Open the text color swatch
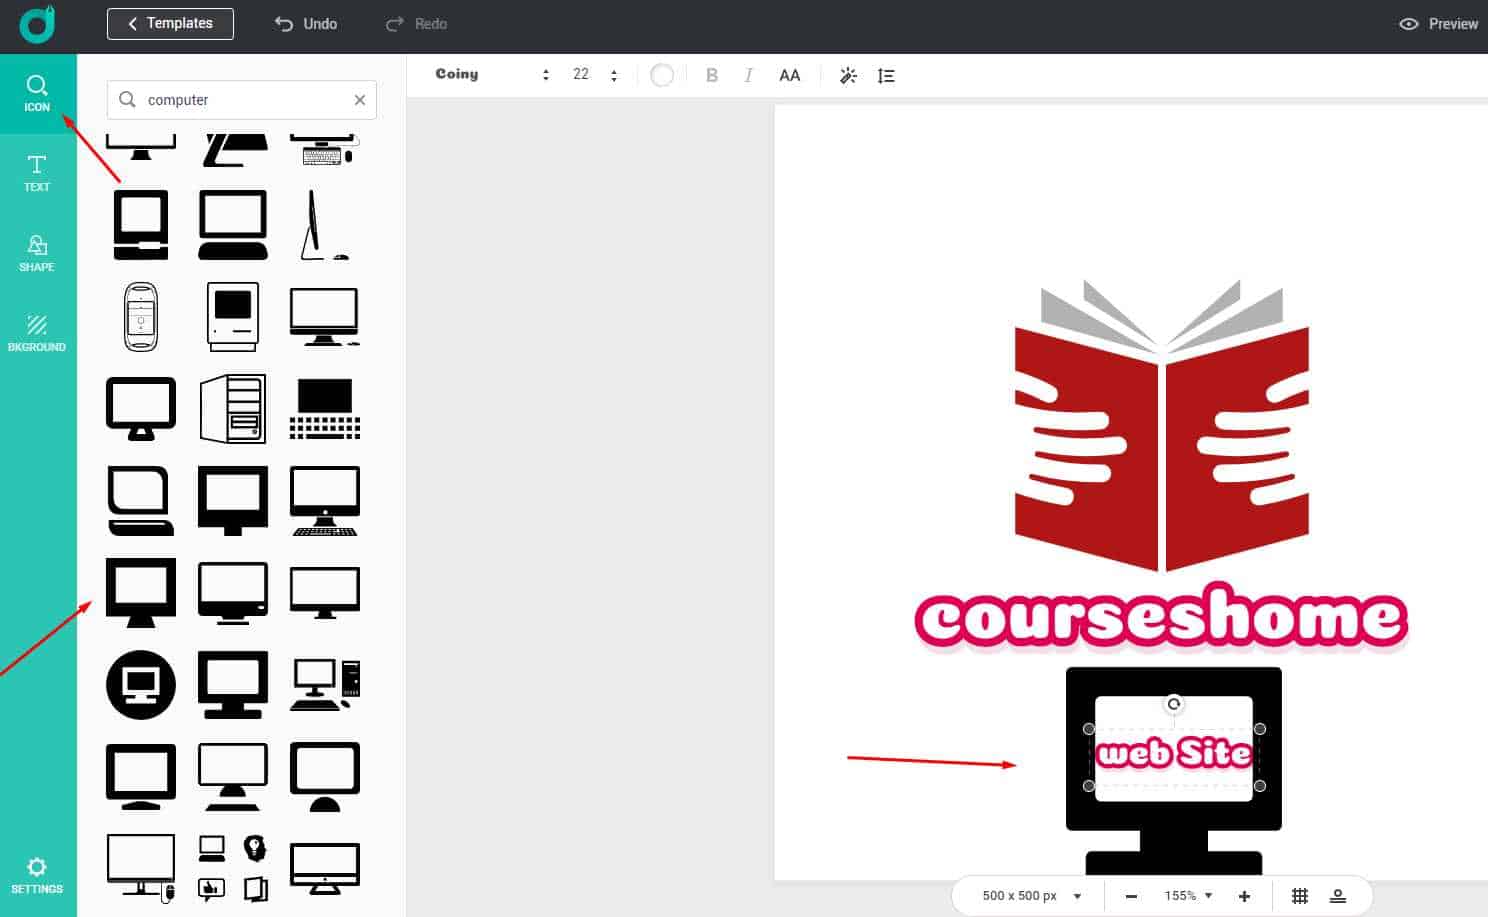Screen dimensions: 1488x917 (662, 75)
